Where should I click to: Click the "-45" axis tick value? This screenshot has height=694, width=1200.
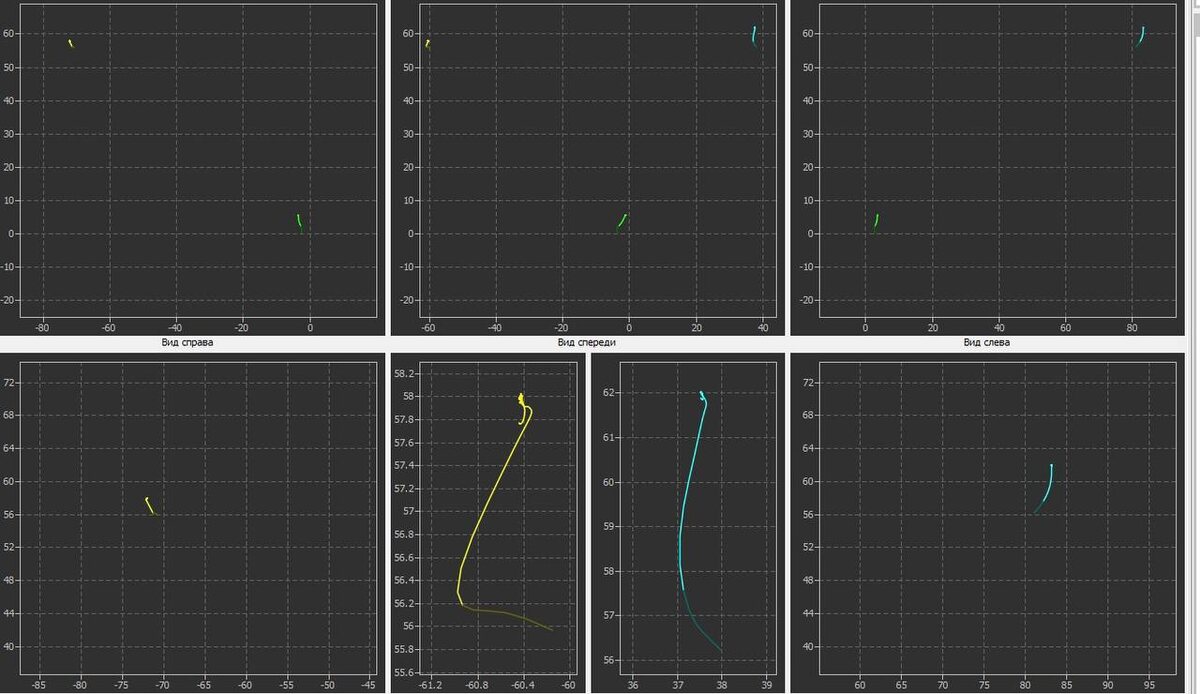[x=369, y=685]
